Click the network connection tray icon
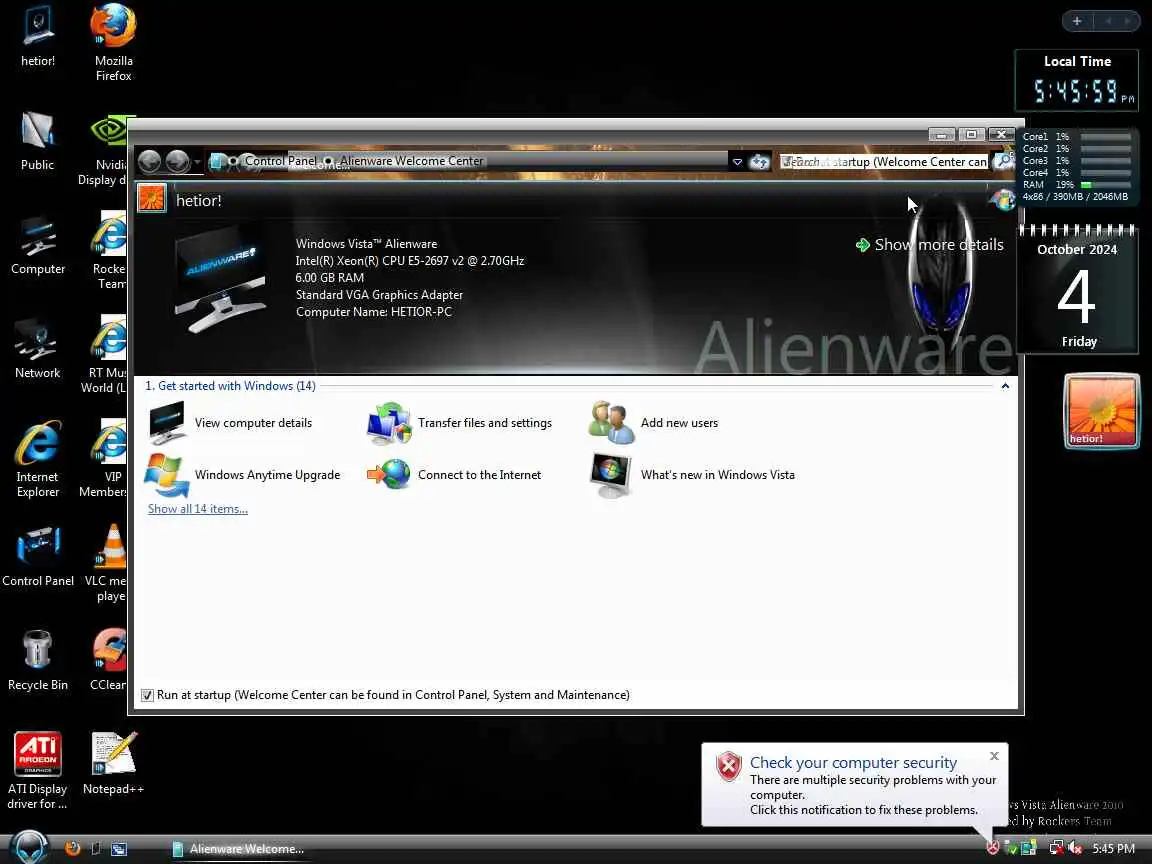Screen dimensions: 1152x864 pos(1056,849)
